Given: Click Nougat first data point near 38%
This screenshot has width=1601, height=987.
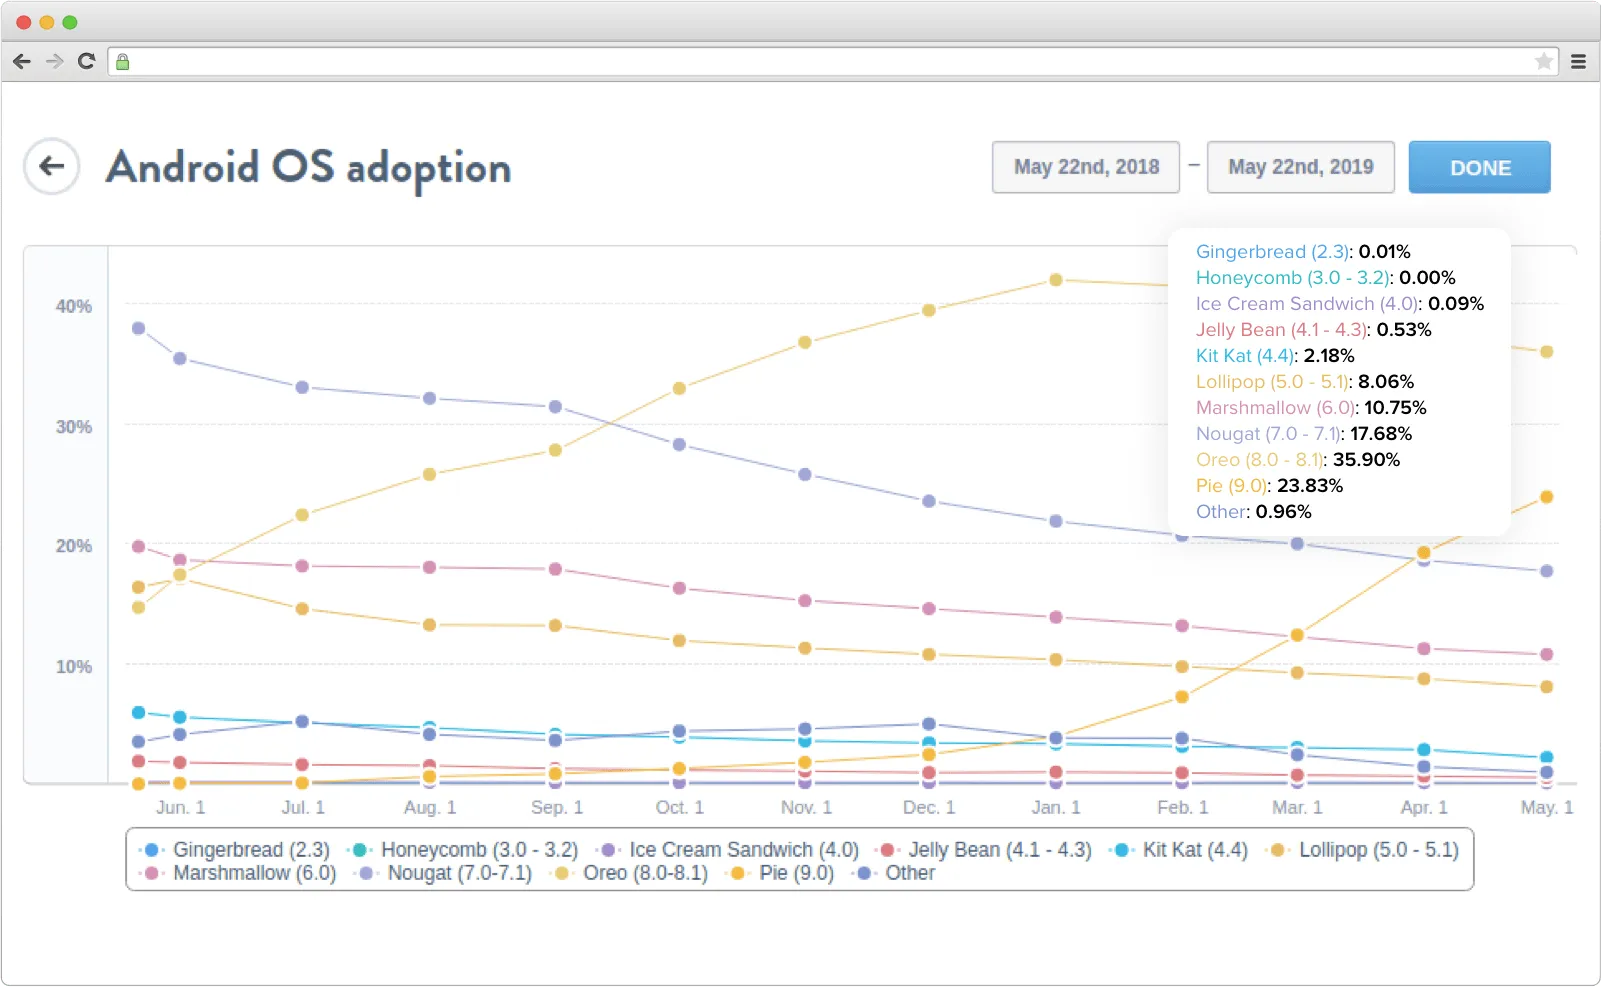Looking at the screenshot, I should (138, 328).
